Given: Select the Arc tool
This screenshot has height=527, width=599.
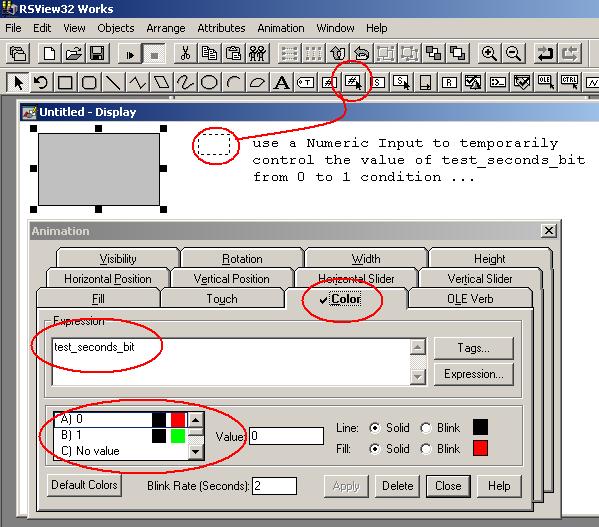Looking at the screenshot, I should click(x=233, y=82).
